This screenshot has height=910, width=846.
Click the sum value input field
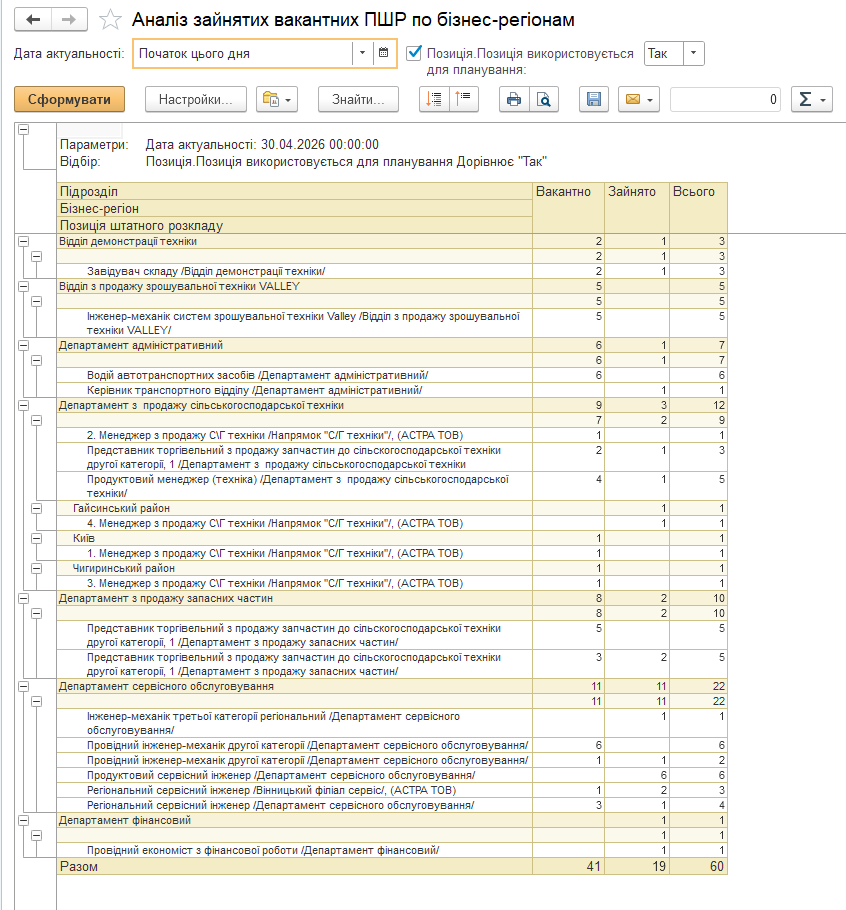pos(725,99)
